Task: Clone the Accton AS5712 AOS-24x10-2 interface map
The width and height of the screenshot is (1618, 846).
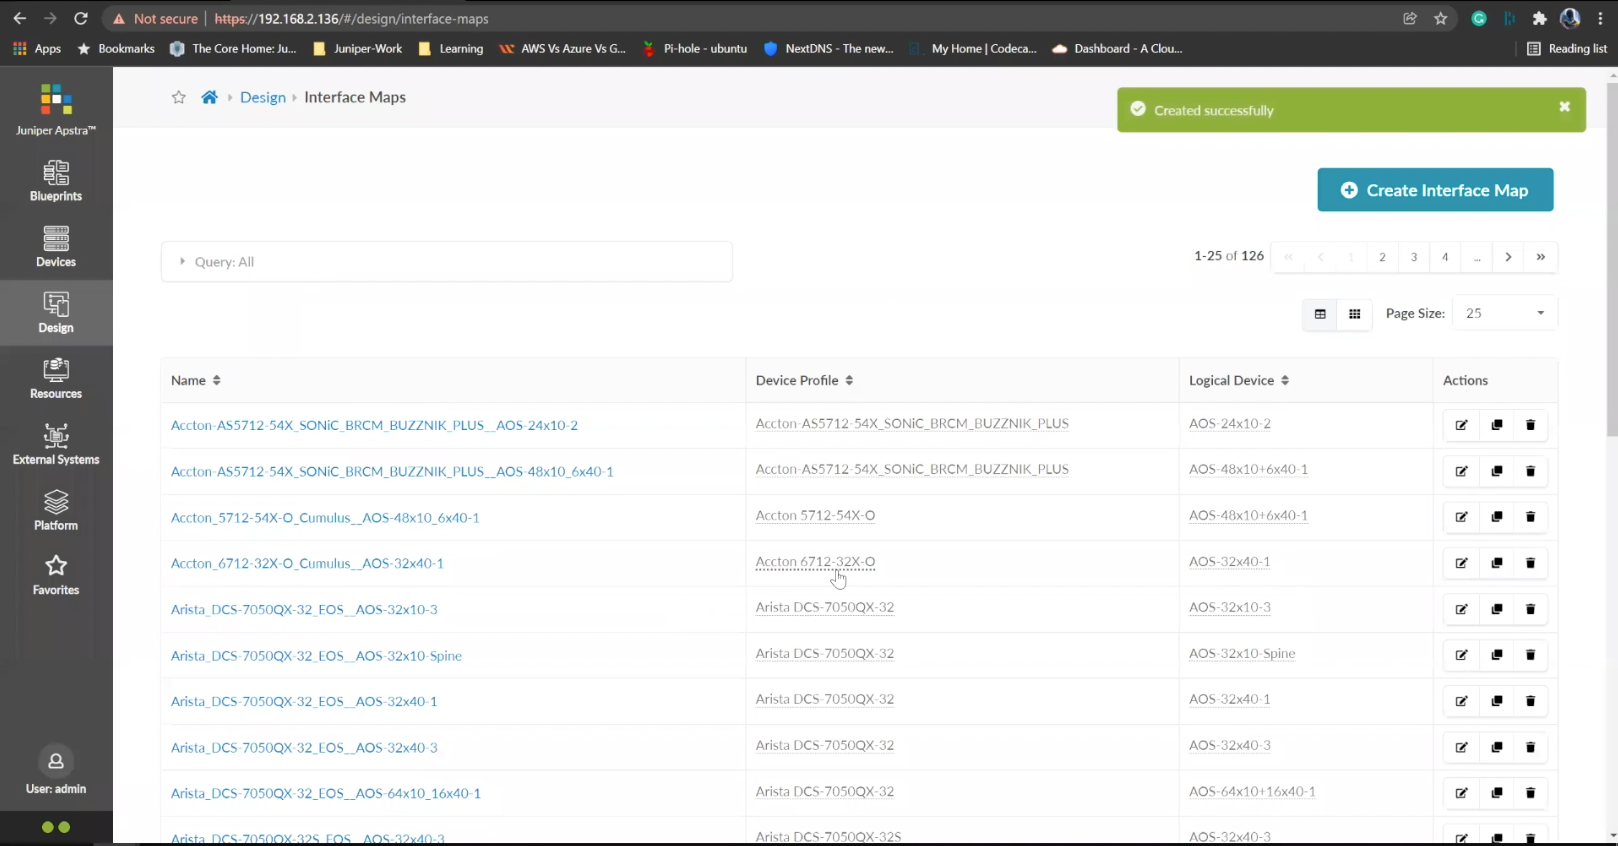Action: pyautogui.click(x=1496, y=425)
